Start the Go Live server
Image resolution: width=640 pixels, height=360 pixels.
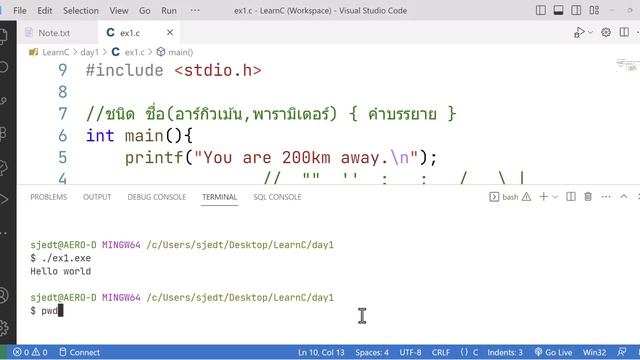click(553, 352)
